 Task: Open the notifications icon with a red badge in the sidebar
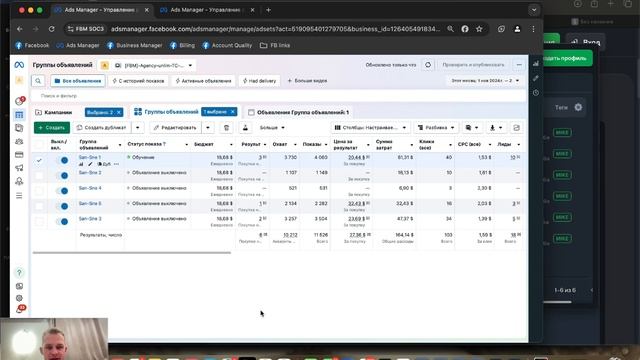(x=19, y=101)
